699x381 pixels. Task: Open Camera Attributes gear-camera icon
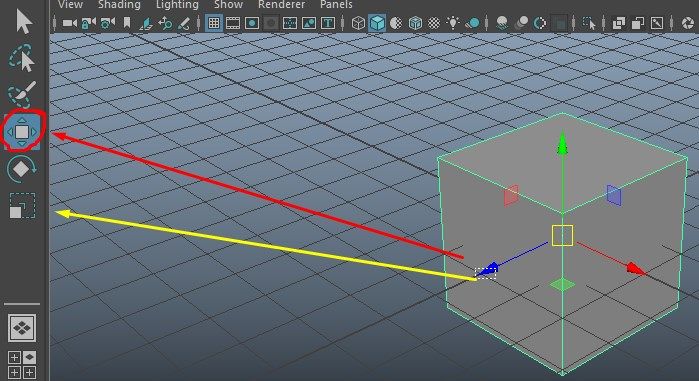pos(107,23)
